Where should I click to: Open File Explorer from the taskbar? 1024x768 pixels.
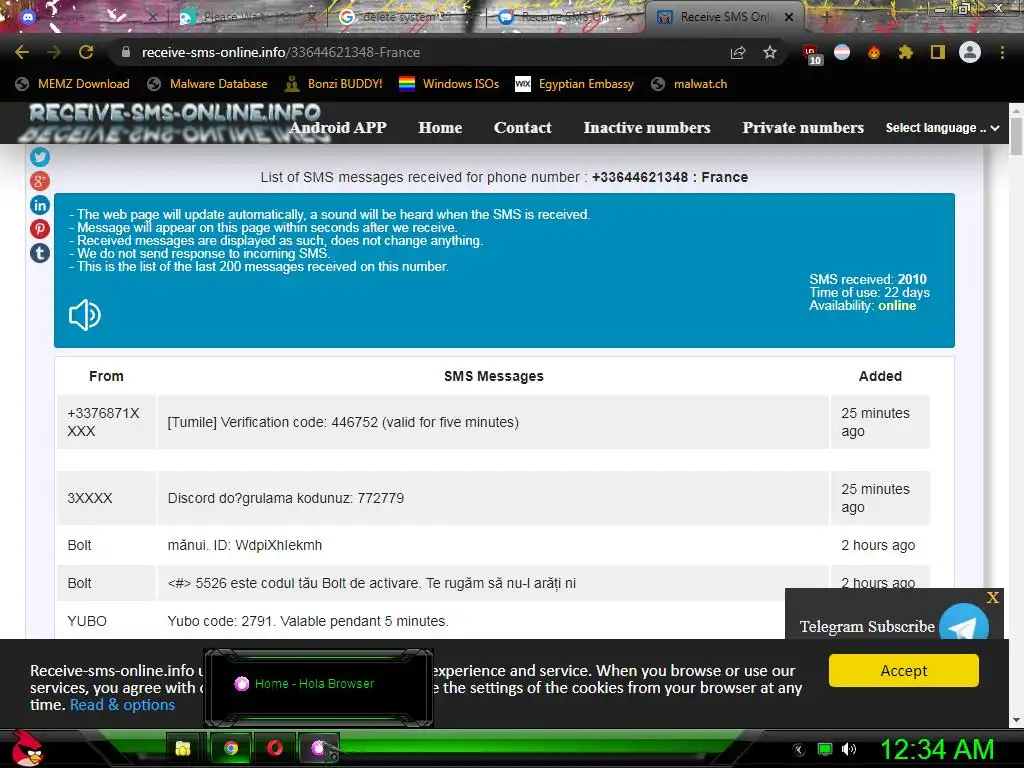[x=183, y=748]
